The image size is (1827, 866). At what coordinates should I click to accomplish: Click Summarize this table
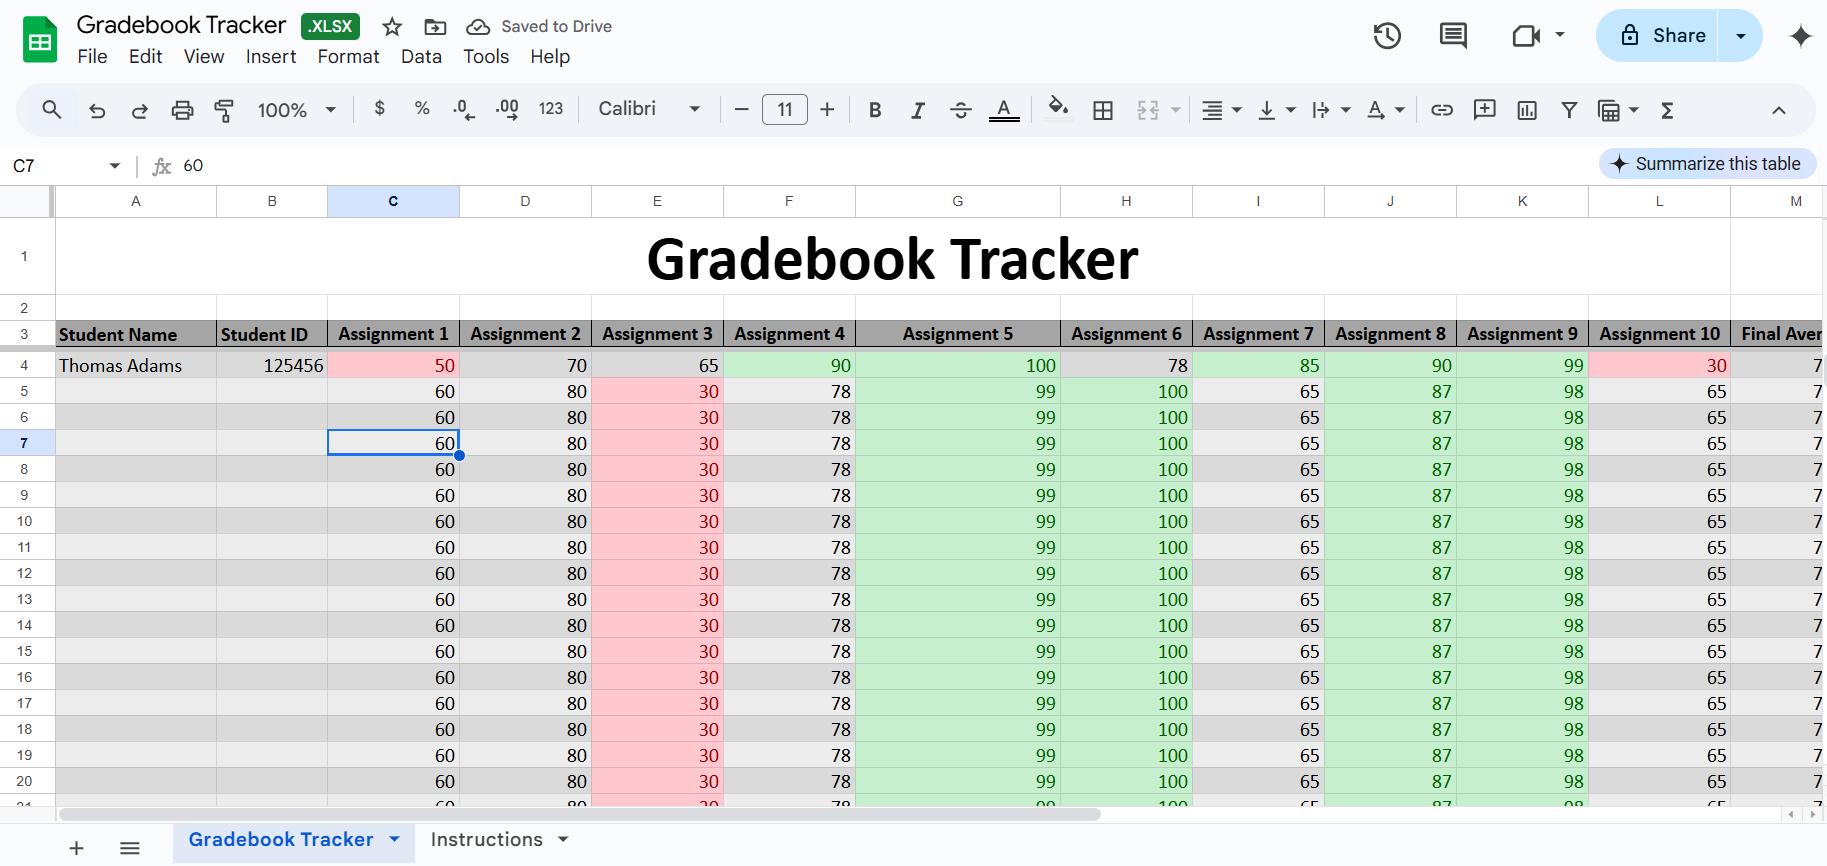(x=1707, y=164)
